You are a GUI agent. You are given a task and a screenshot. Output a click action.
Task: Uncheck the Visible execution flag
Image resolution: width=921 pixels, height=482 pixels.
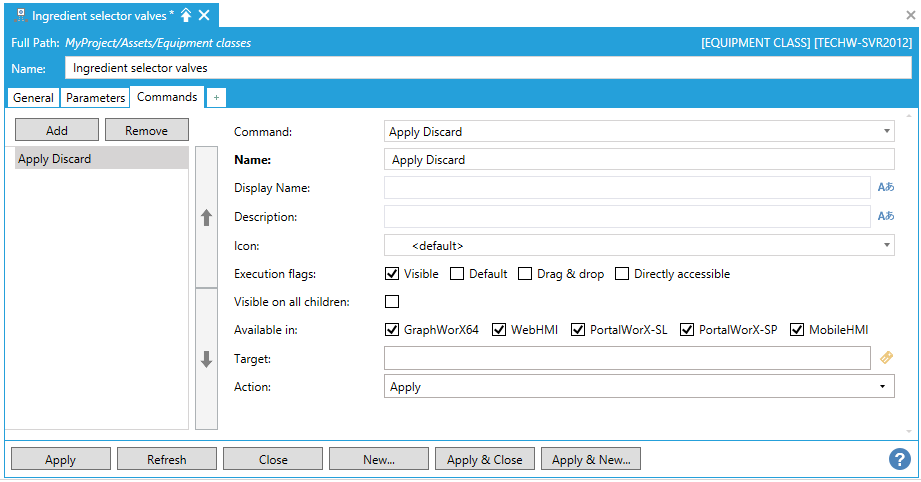[x=393, y=274]
